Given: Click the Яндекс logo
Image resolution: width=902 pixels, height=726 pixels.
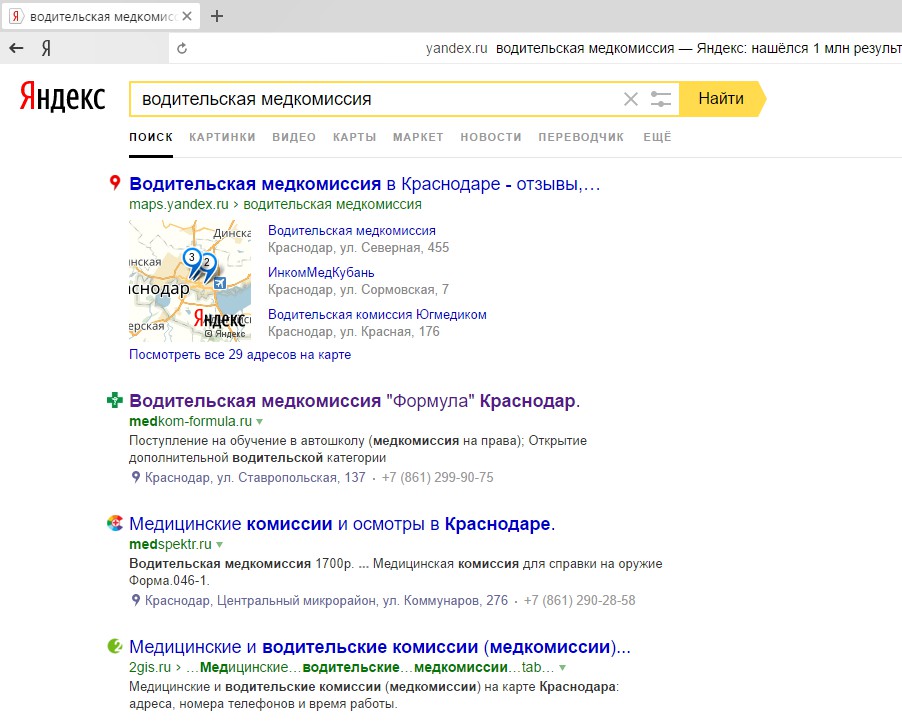Looking at the screenshot, I should coord(62,96).
